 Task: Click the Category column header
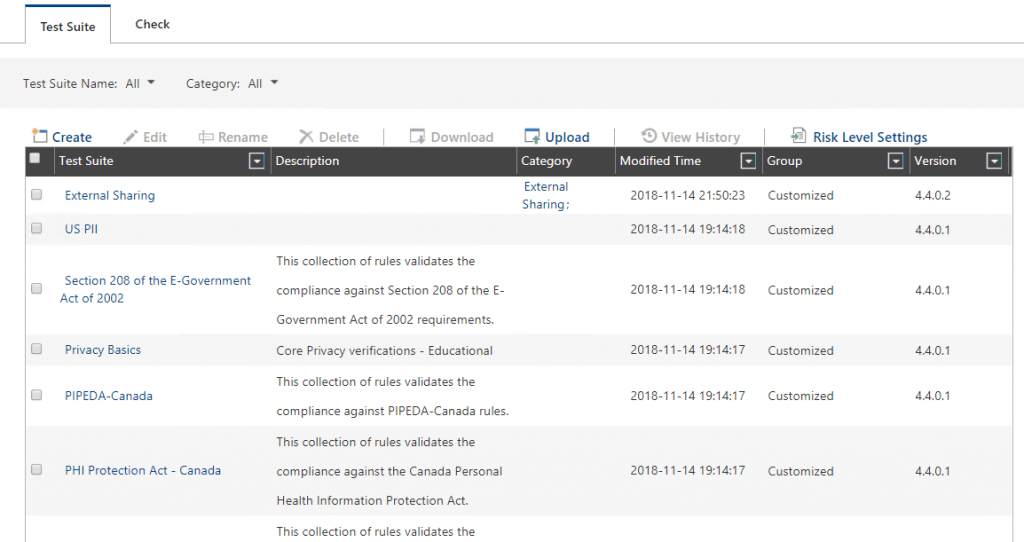[x=547, y=161]
